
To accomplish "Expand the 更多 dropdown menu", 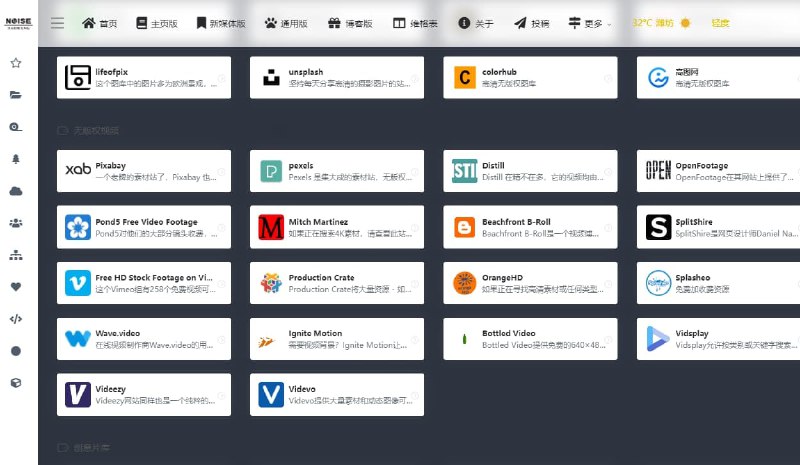I will click(589, 23).
